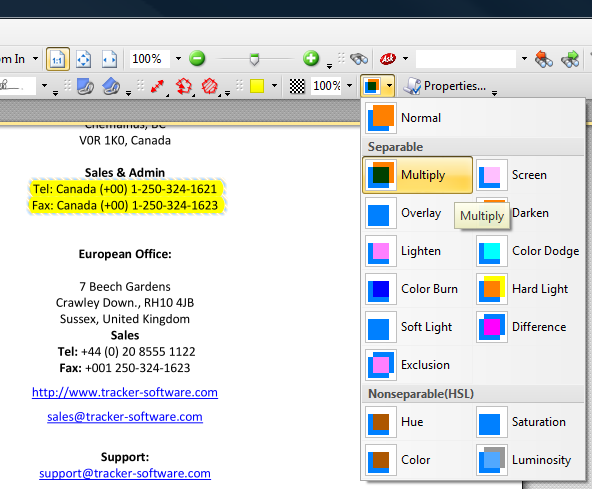Open the search field history dropdown
Screen dimensions: 592x489
pyautogui.click(x=524, y=59)
